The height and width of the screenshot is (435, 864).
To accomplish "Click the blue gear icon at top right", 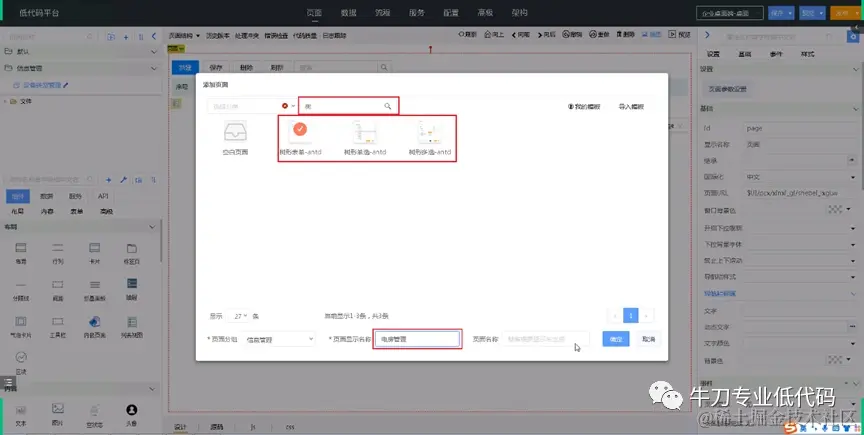I will pos(854,36).
